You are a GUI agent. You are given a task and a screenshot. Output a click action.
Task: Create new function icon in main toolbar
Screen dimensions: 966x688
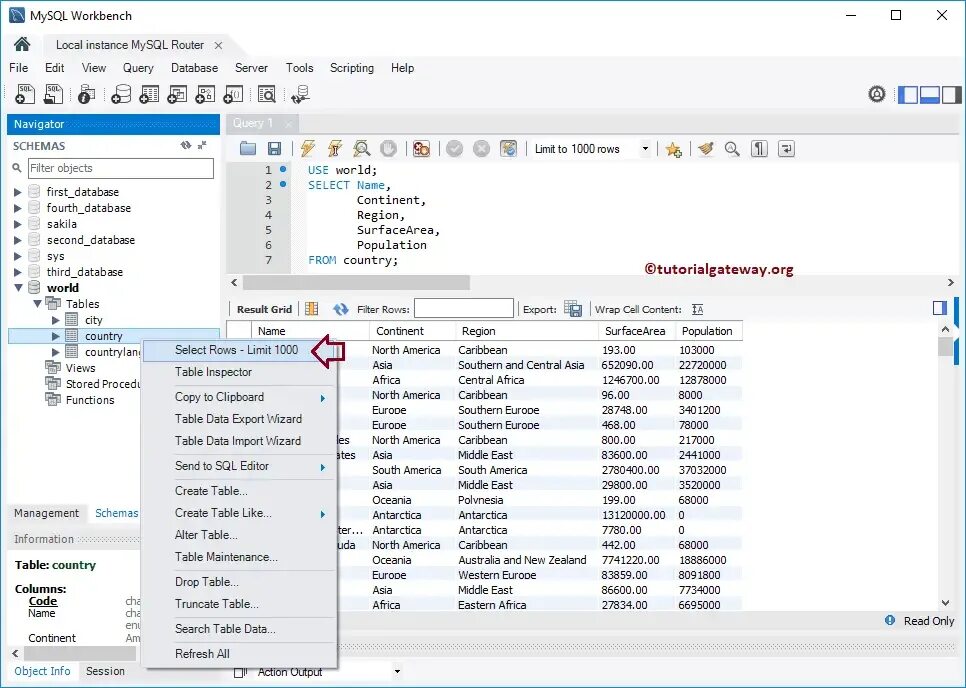coord(233,94)
